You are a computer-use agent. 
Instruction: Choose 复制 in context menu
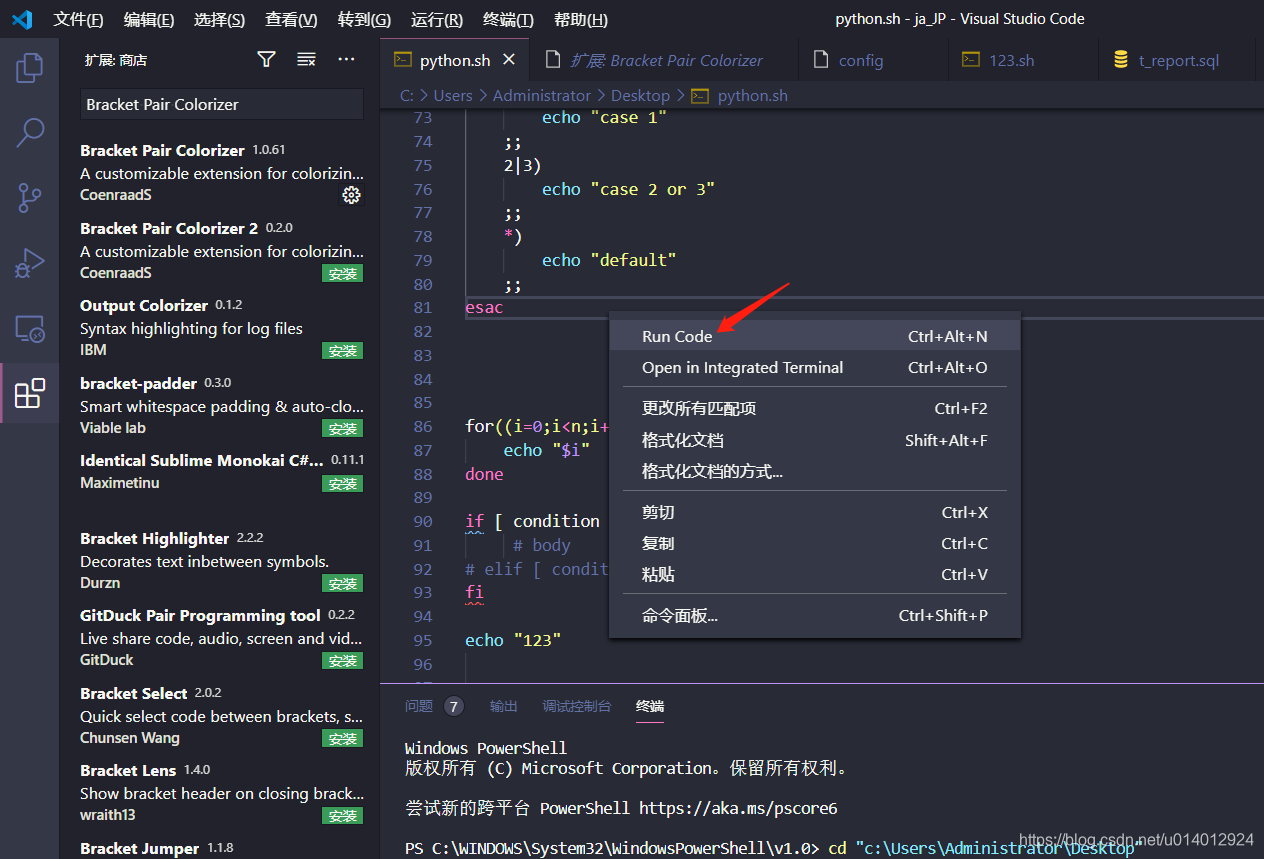point(814,543)
